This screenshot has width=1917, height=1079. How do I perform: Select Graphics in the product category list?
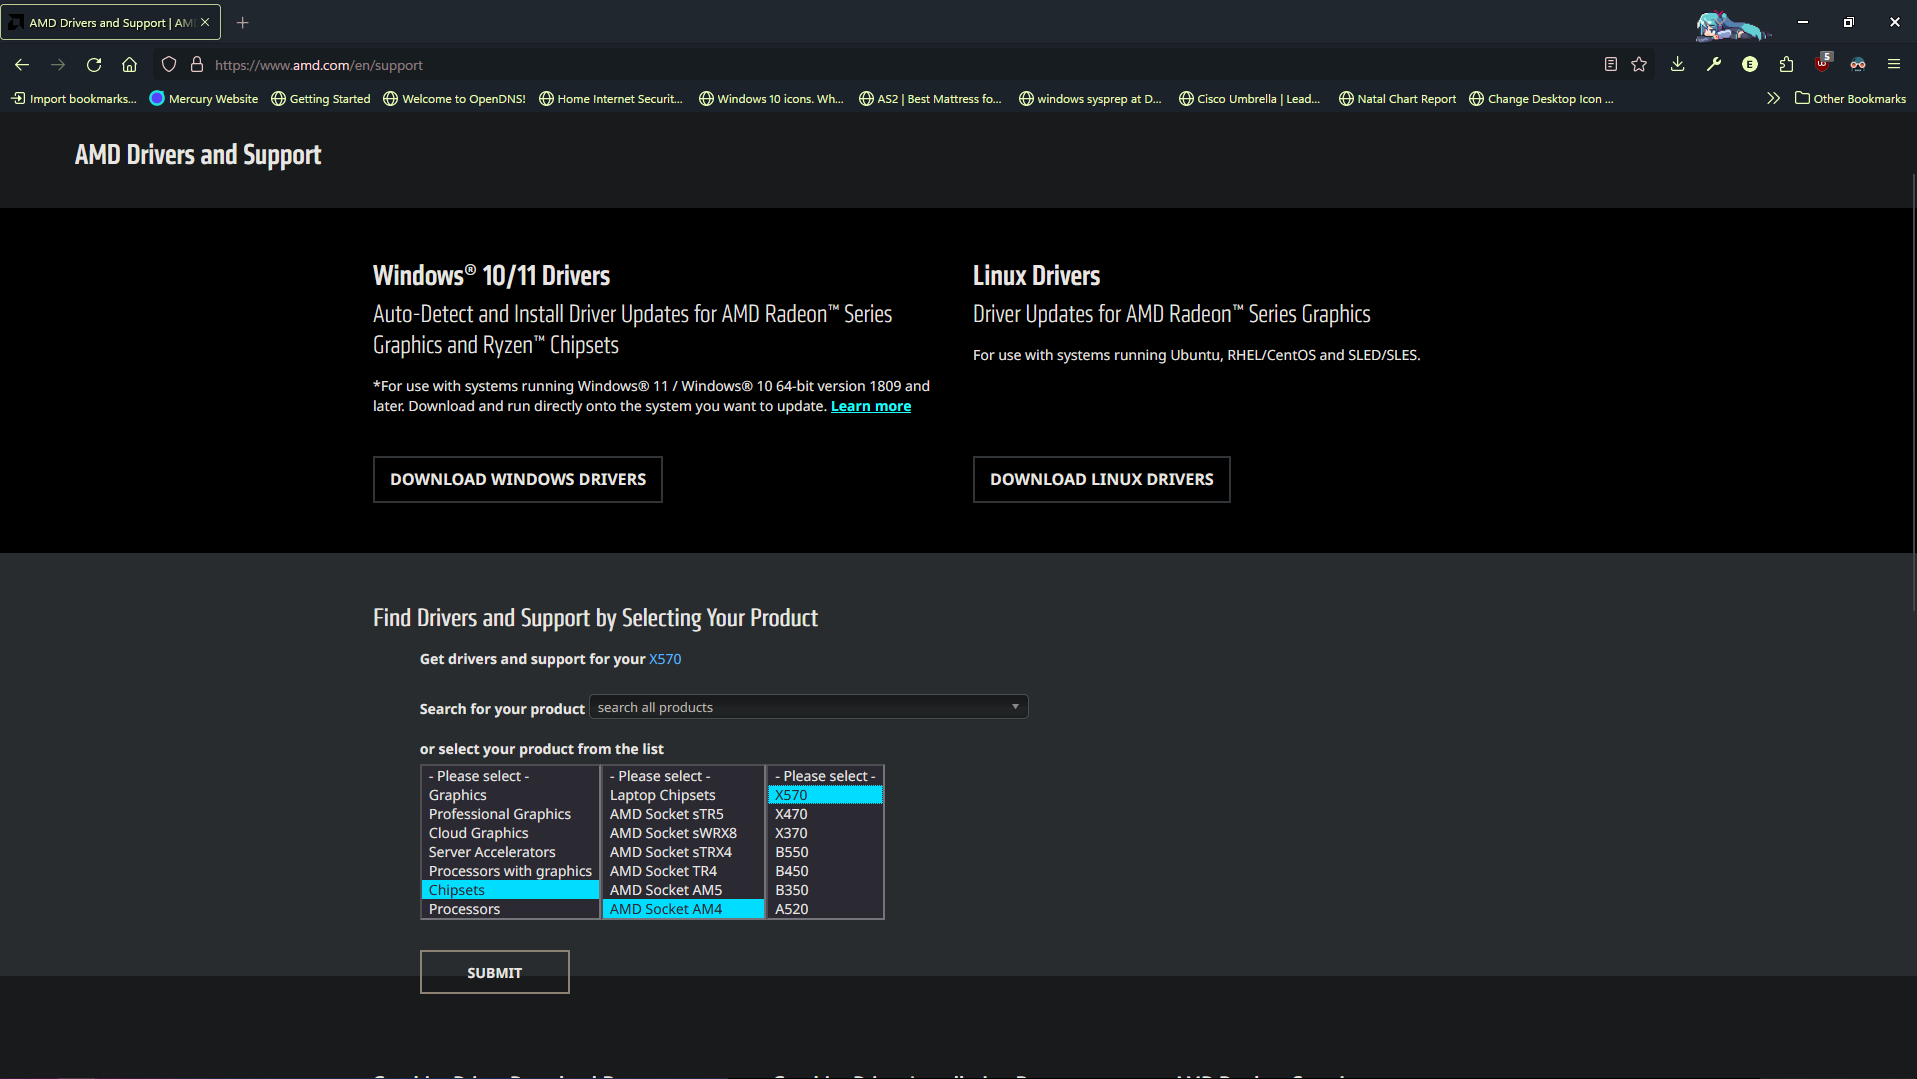point(510,795)
